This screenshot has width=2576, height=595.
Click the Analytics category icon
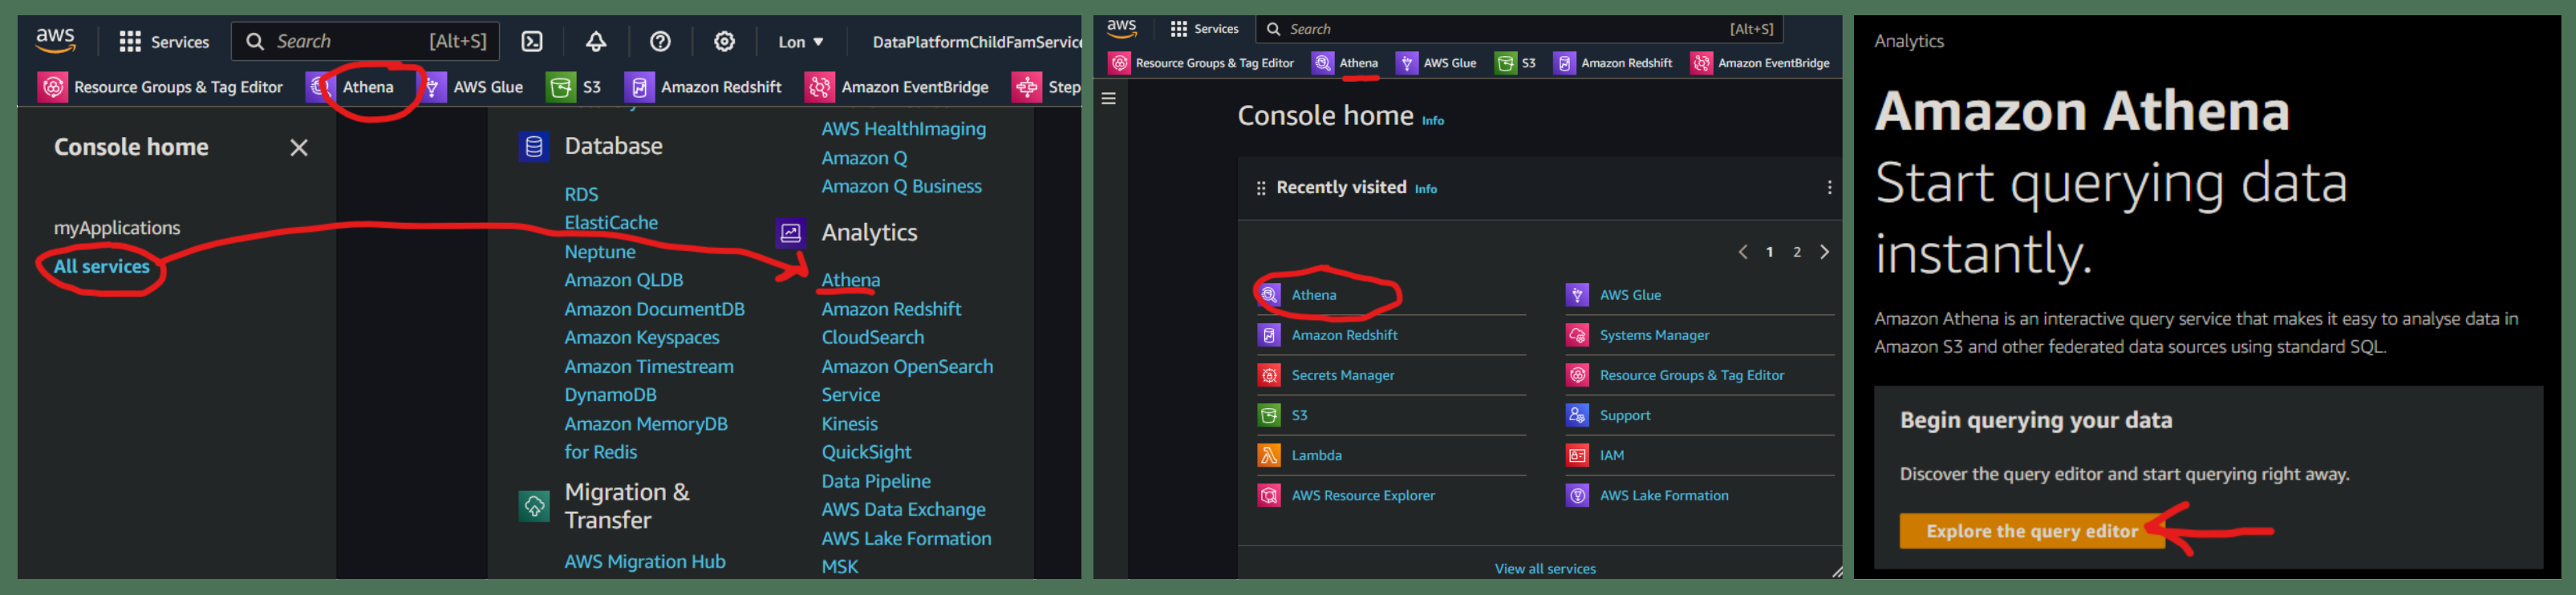[x=791, y=233]
